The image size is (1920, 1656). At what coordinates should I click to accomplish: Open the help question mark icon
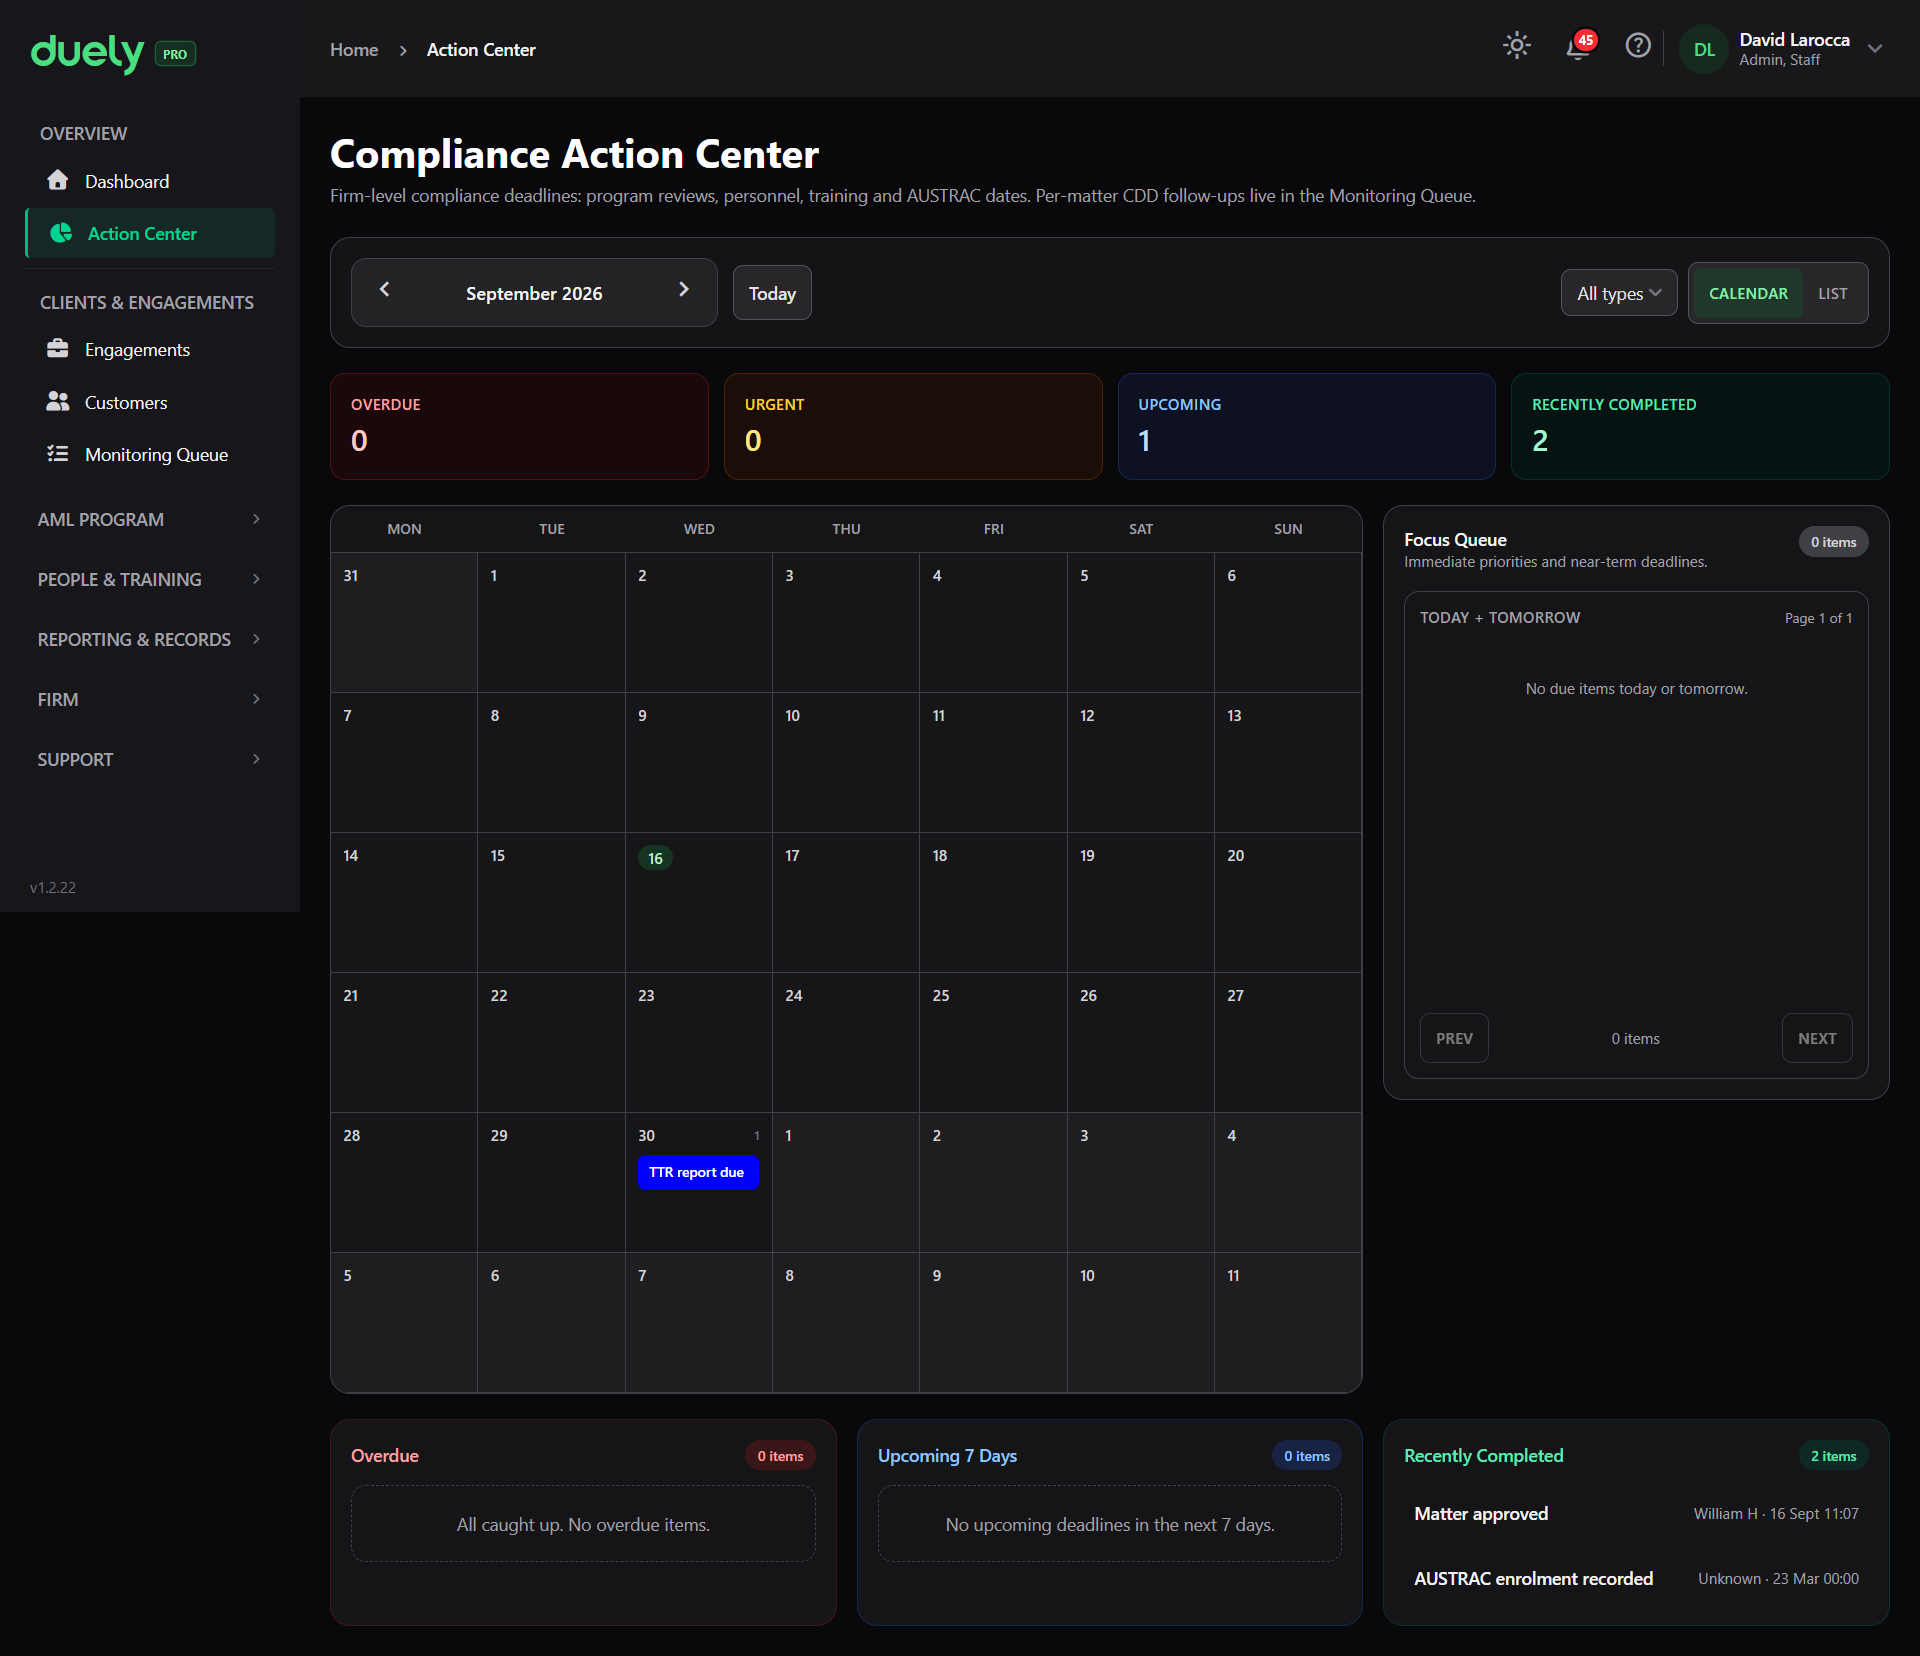(x=1638, y=45)
